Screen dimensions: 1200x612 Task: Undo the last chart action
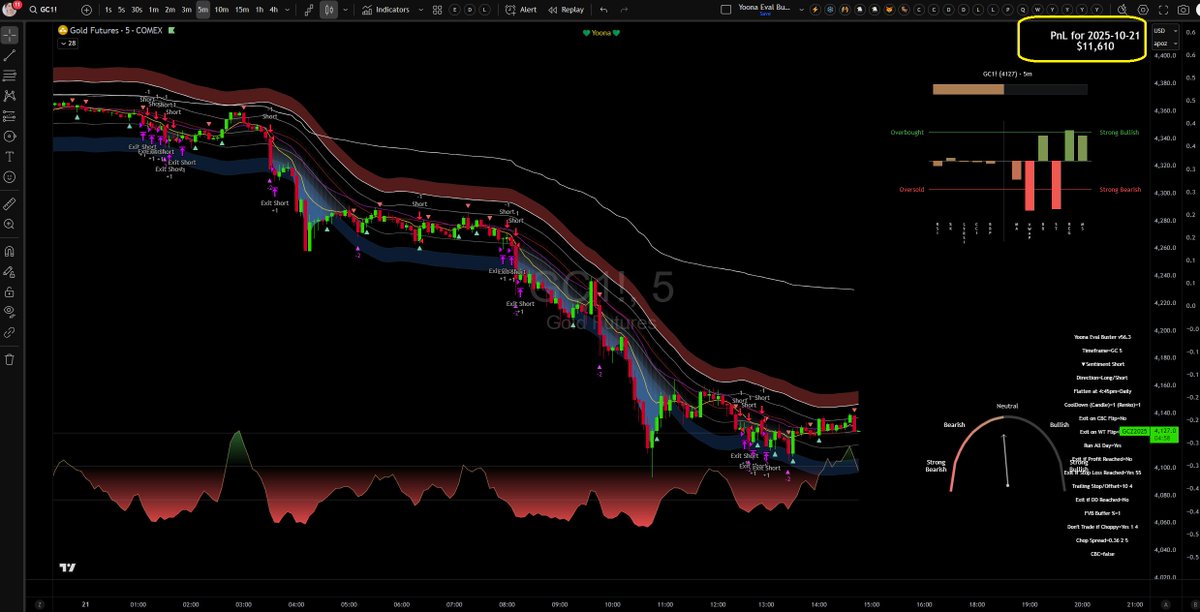pos(605,9)
